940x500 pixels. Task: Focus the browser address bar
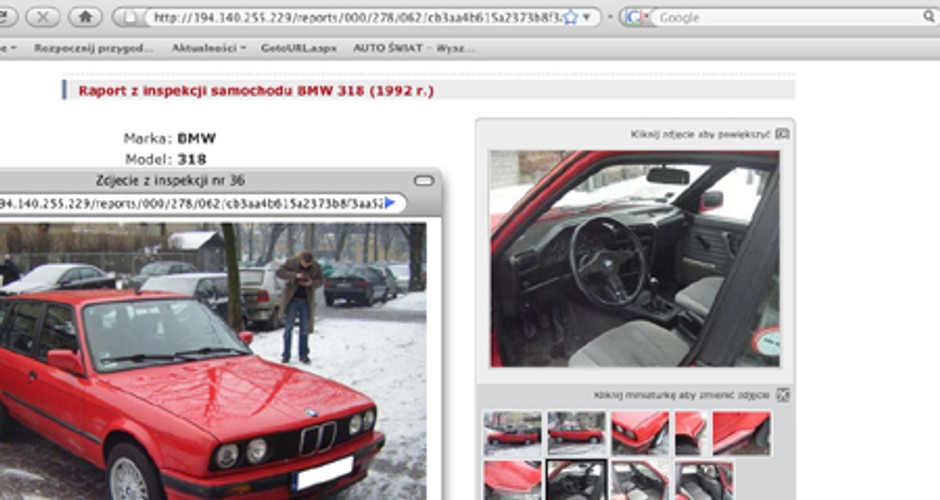[357, 17]
